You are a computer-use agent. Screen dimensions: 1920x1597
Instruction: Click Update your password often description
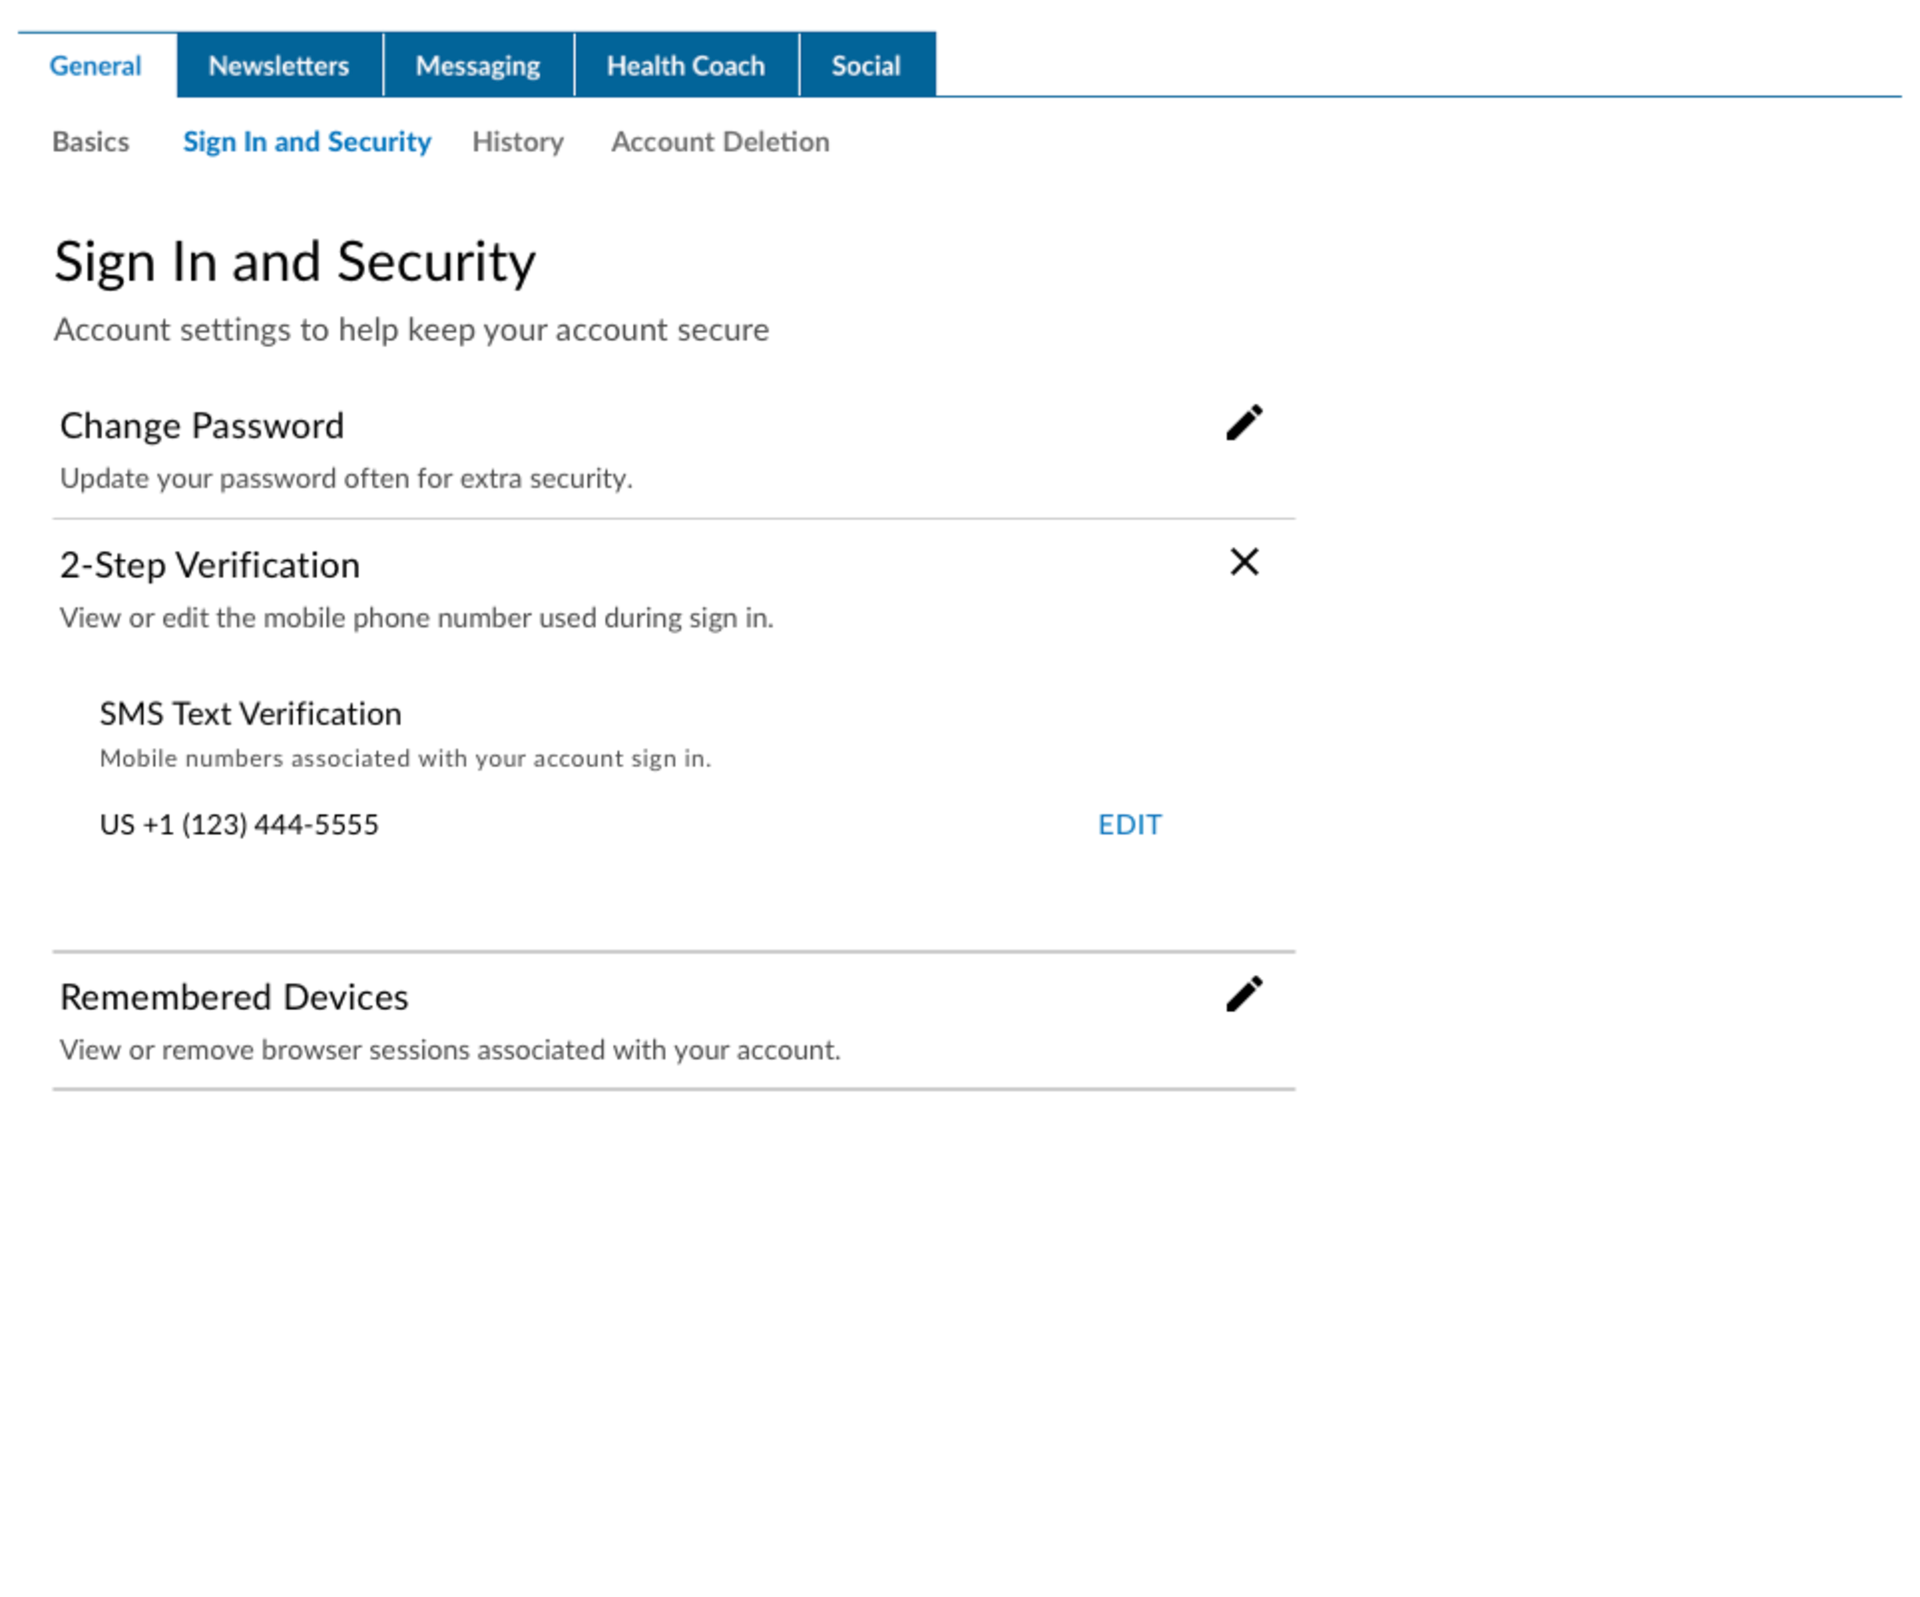(x=345, y=478)
